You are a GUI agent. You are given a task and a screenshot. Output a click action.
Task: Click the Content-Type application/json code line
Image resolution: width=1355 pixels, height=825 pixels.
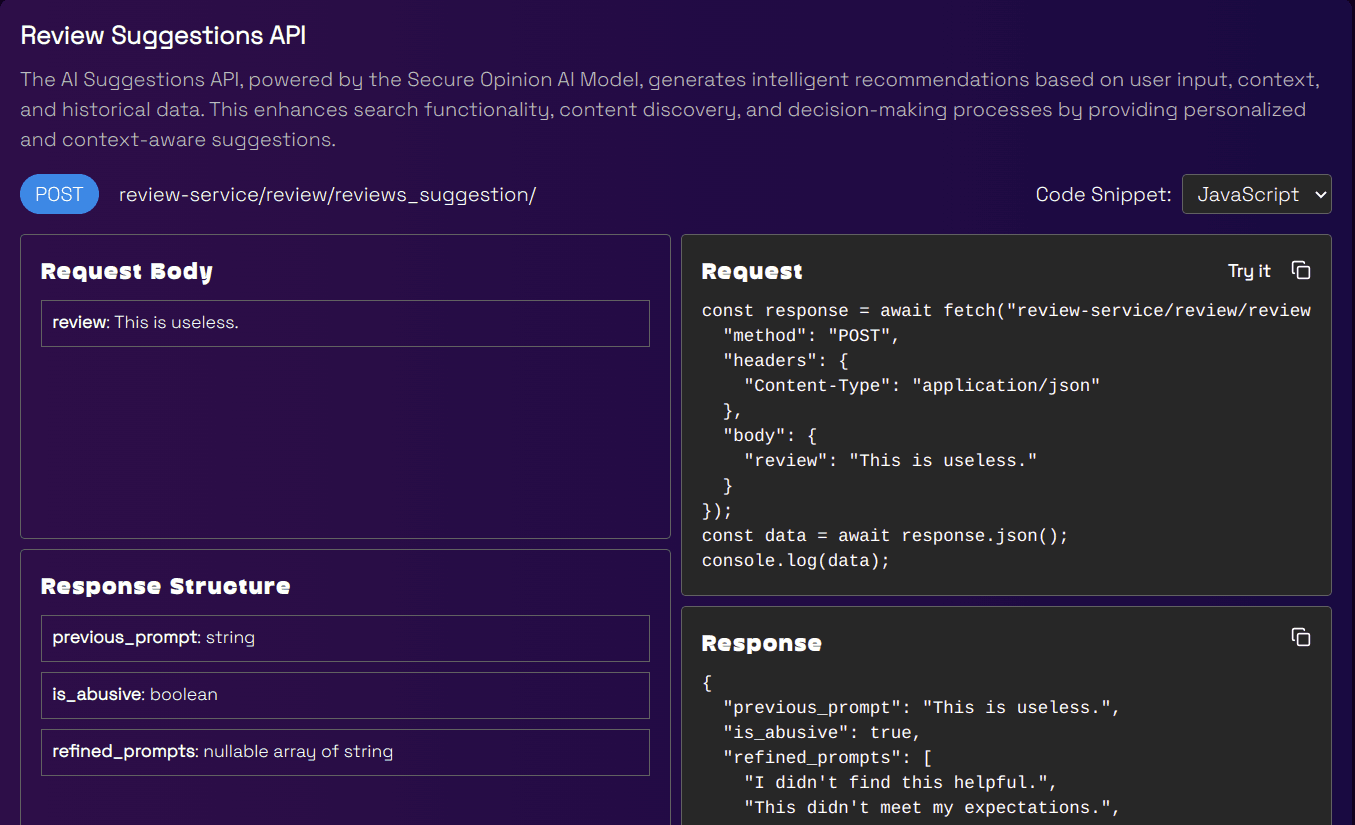pos(922,385)
